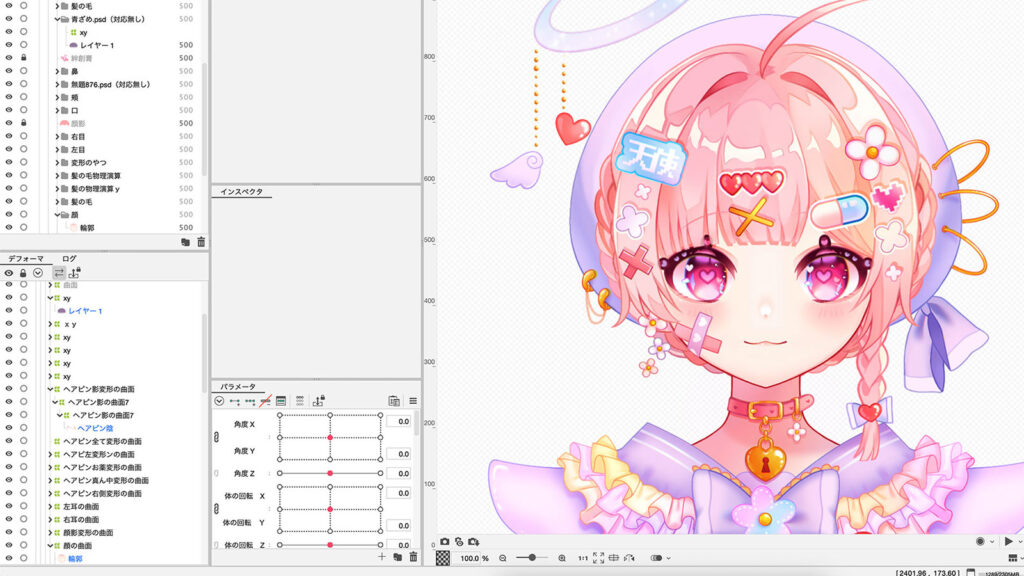Click the trash icon in parameter panel
The image size is (1024, 576).
pos(413,557)
